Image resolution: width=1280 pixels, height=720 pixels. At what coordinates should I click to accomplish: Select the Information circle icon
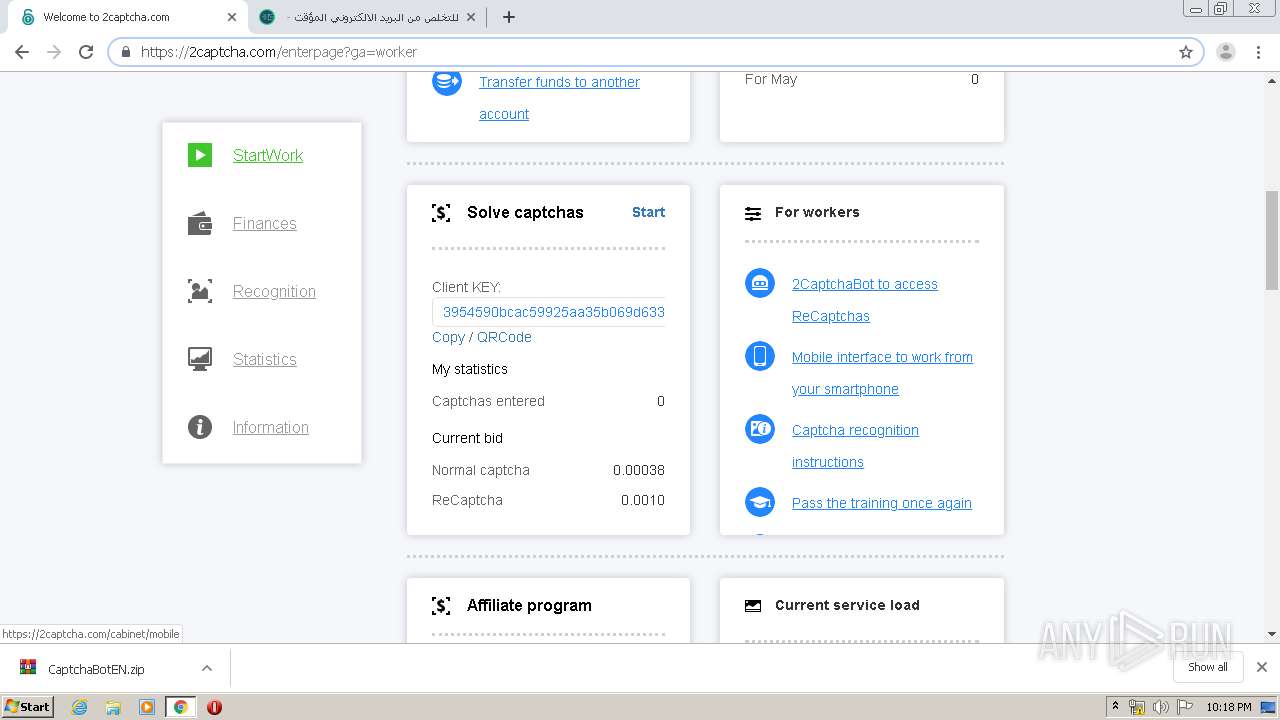[x=200, y=427]
